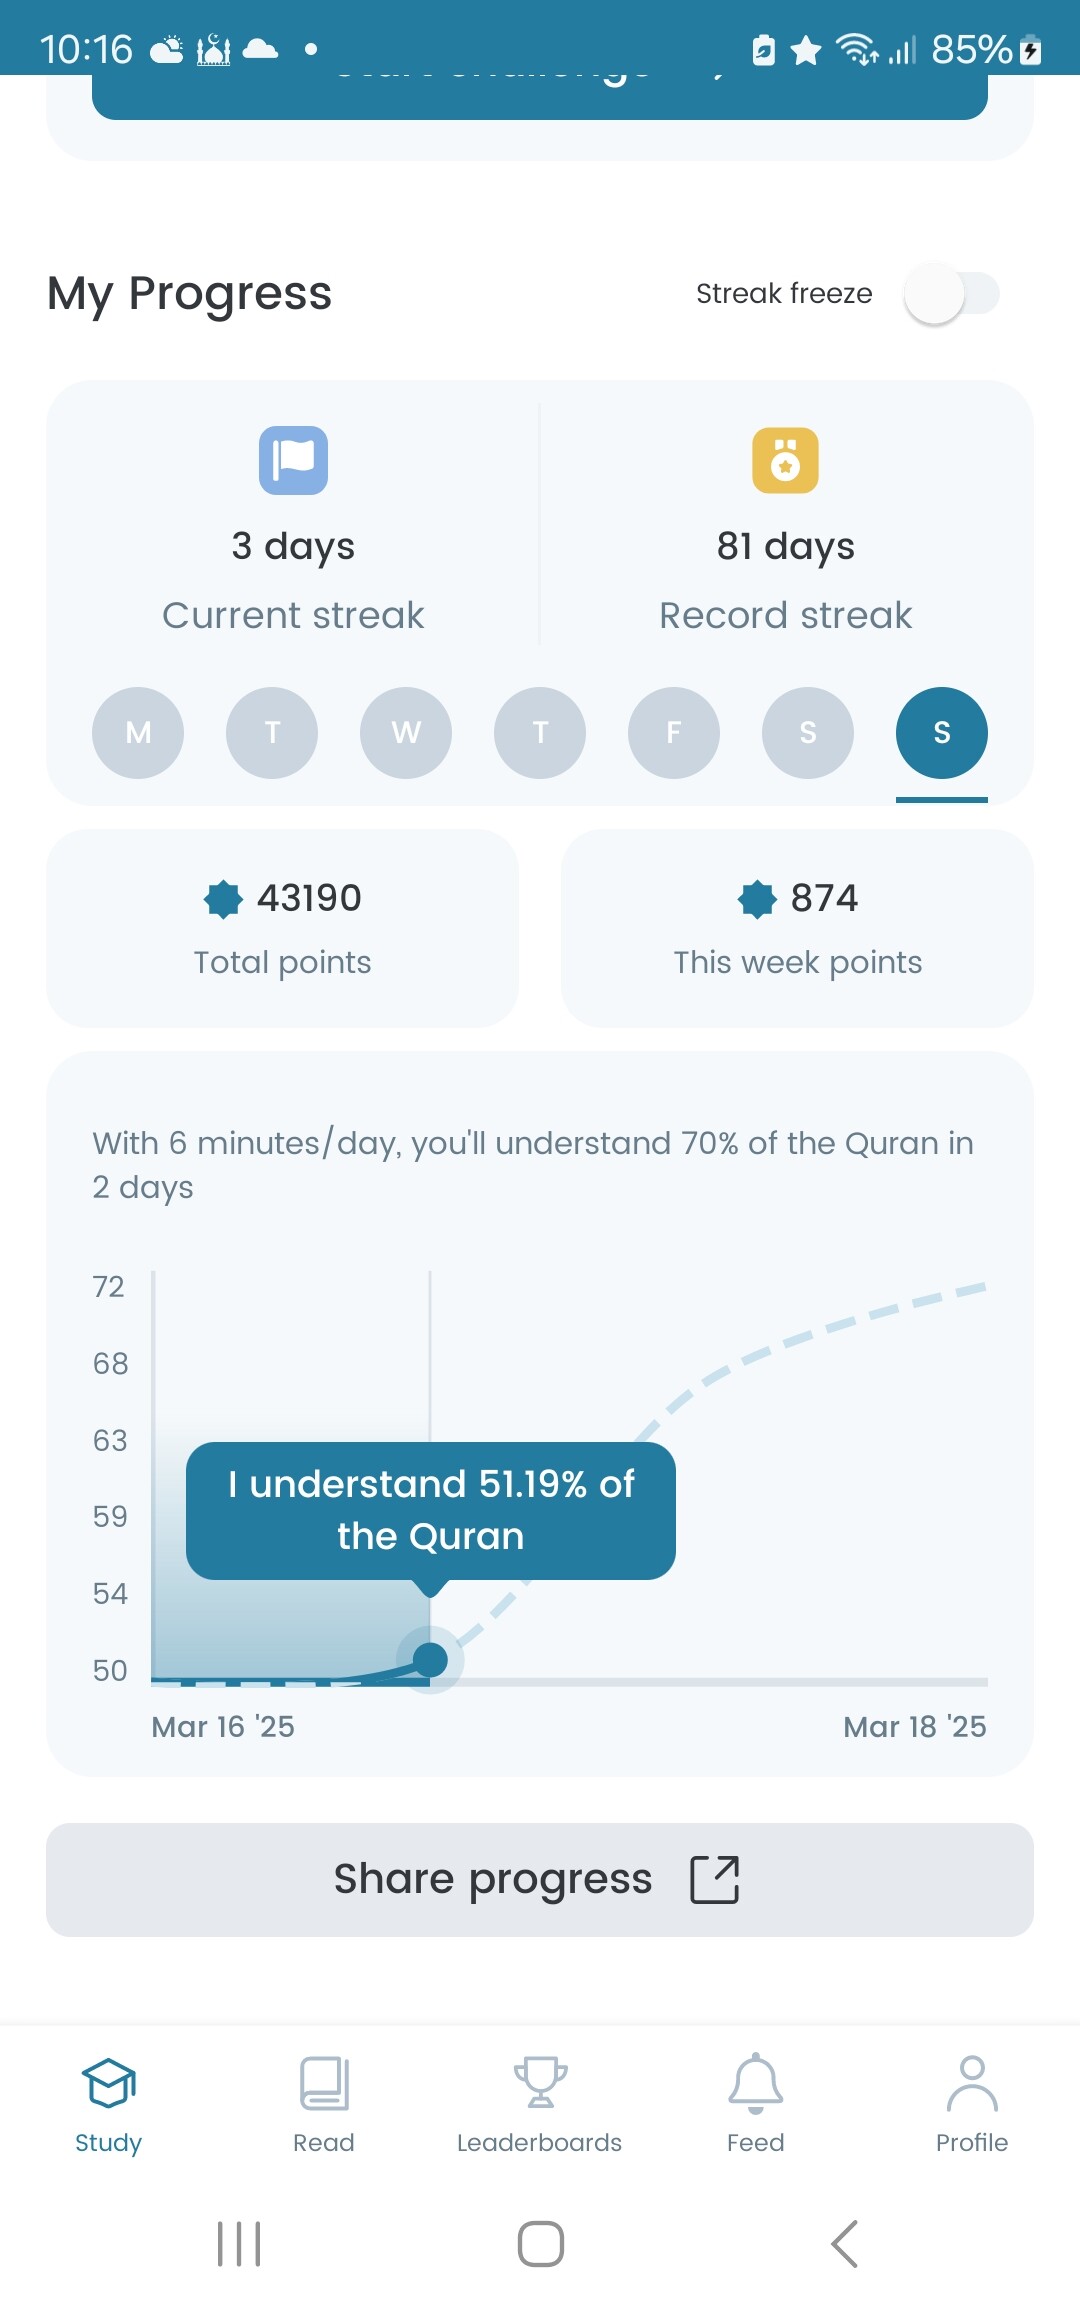Select the highlighted Sunday day circle
This screenshot has width=1080, height=2316.
click(x=942, y=733)
